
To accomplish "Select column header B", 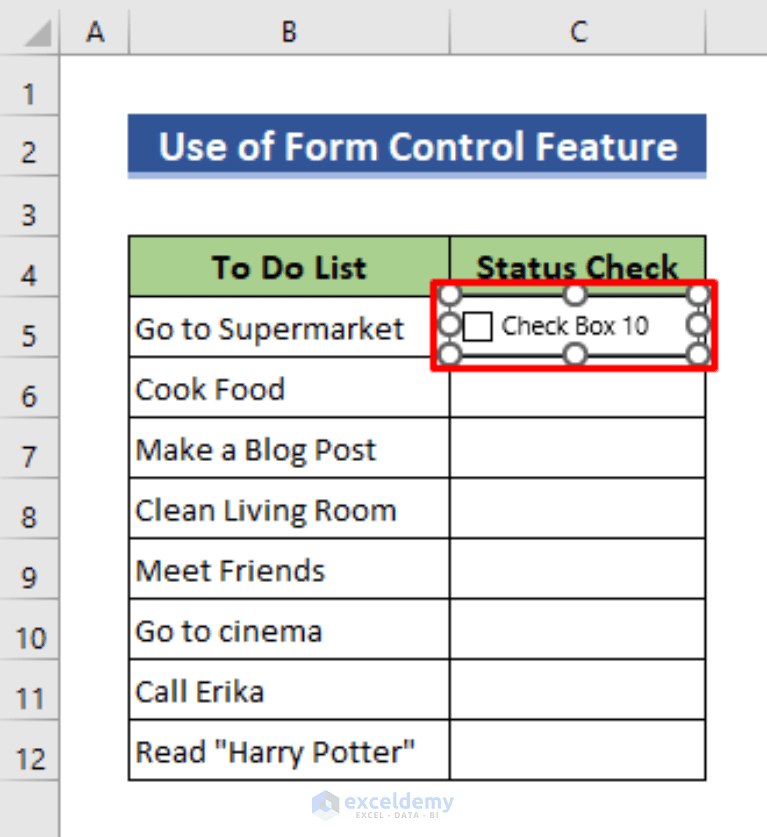I will pos(288,31).
